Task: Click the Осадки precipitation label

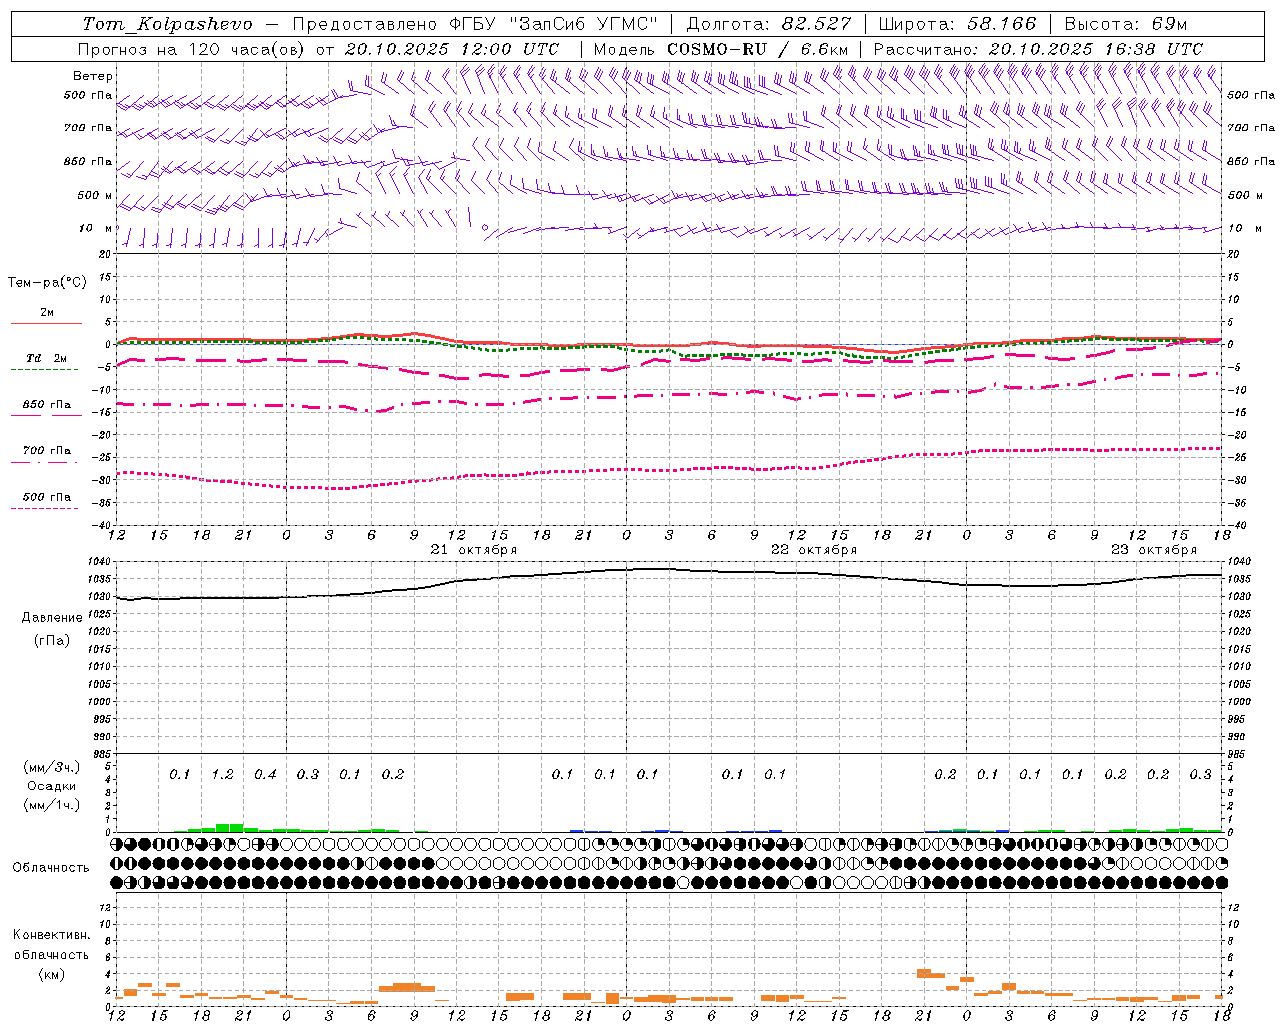Action: pos(52,786)
